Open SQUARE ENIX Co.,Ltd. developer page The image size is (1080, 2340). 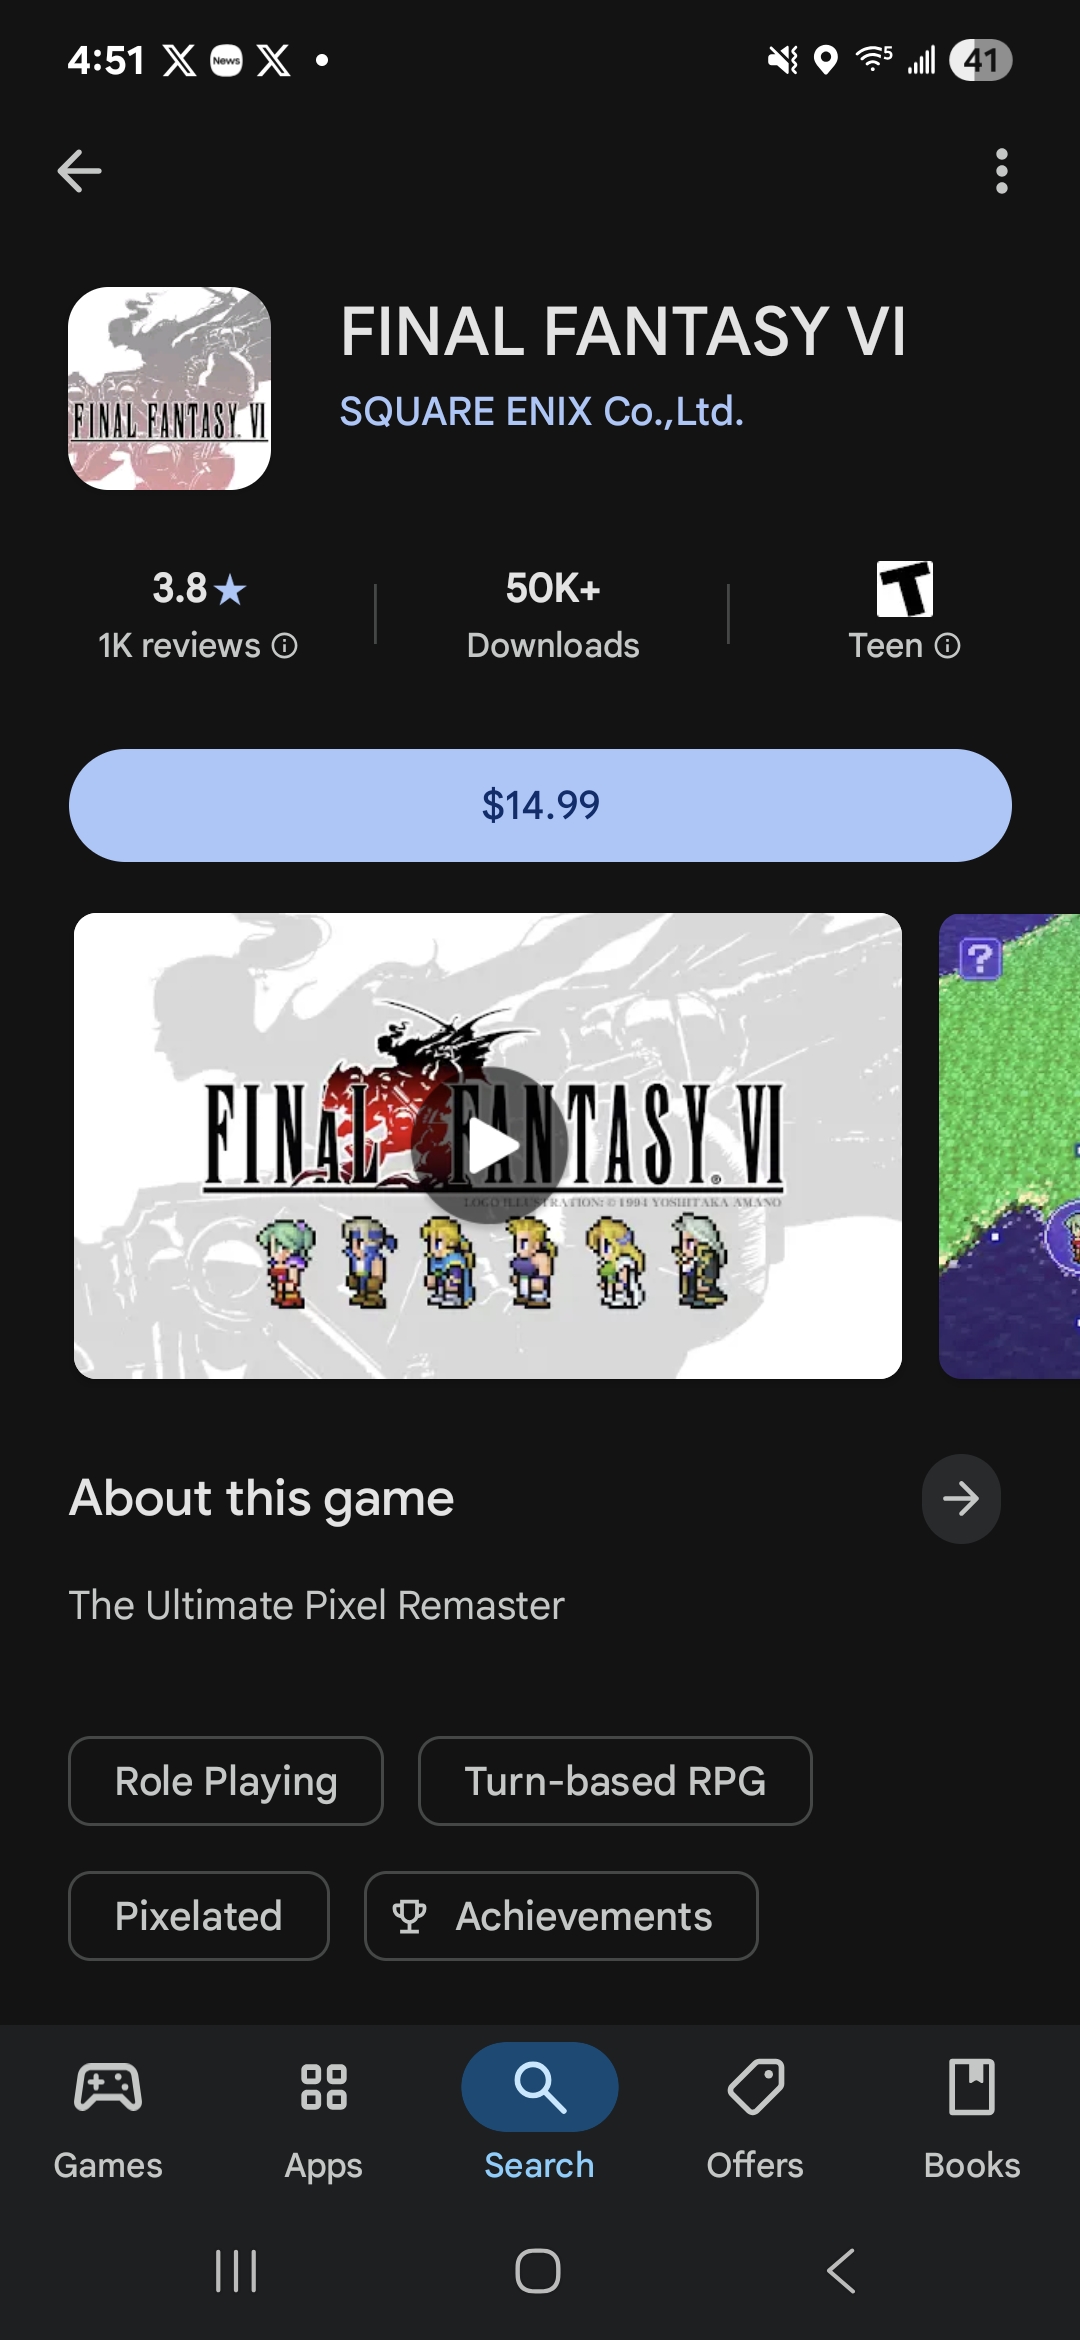coord(542,412)
